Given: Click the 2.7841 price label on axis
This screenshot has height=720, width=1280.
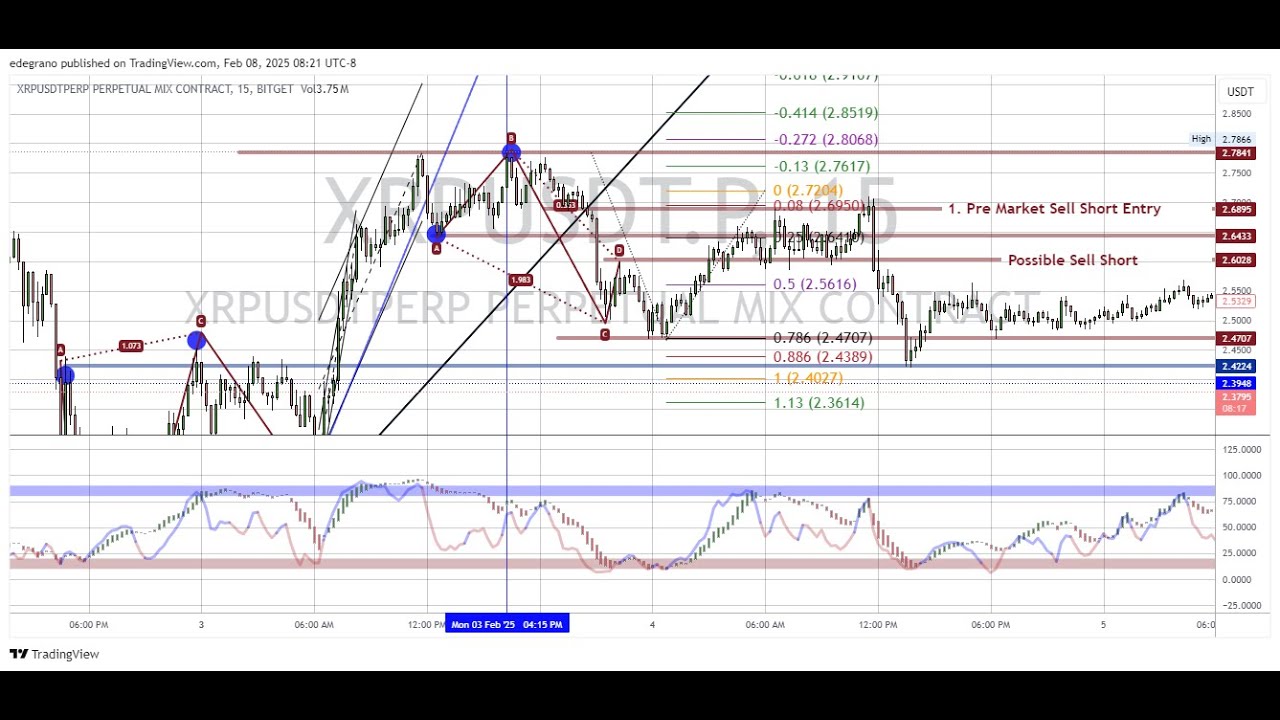Looking at the screenshot, I should (1236, 153).
